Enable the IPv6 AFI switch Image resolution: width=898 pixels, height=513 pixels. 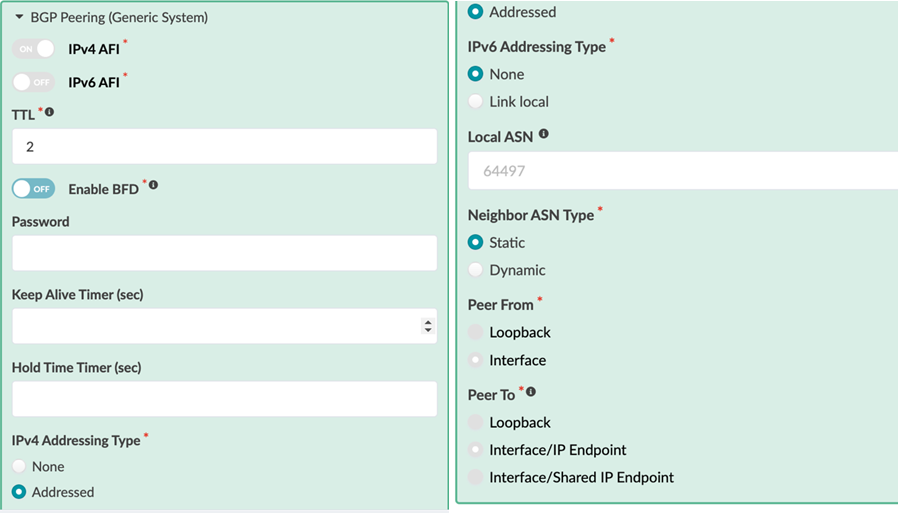pos(33,82)
